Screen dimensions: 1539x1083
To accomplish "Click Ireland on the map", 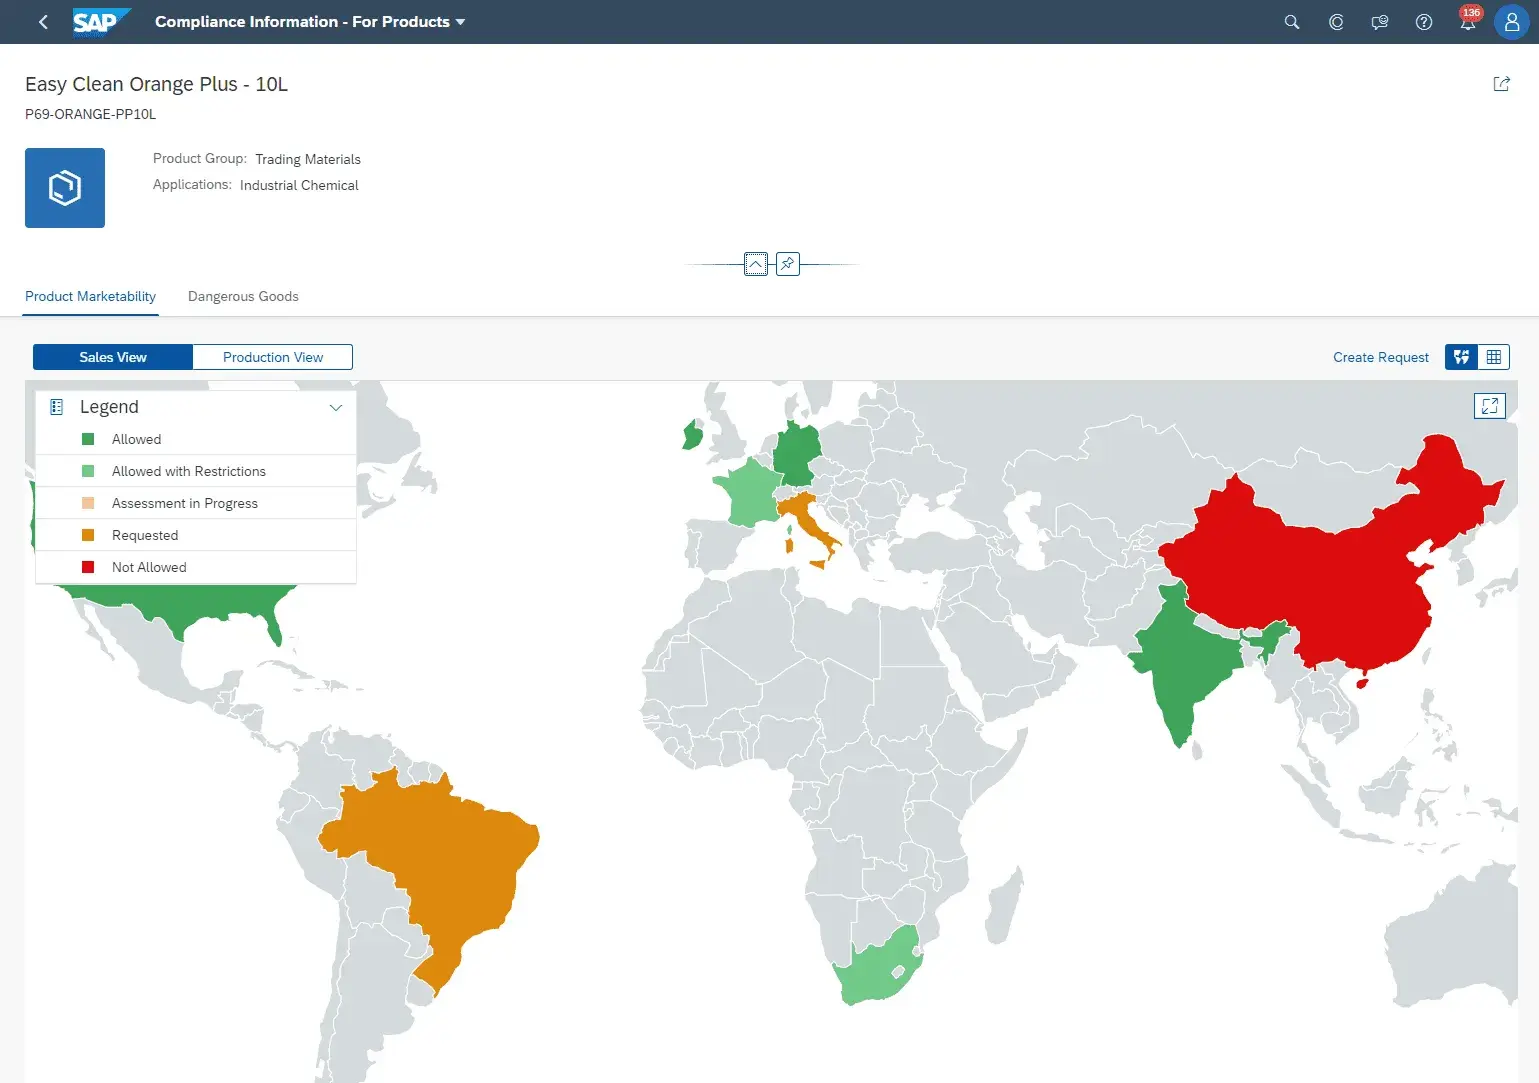I will pos(692,435).
